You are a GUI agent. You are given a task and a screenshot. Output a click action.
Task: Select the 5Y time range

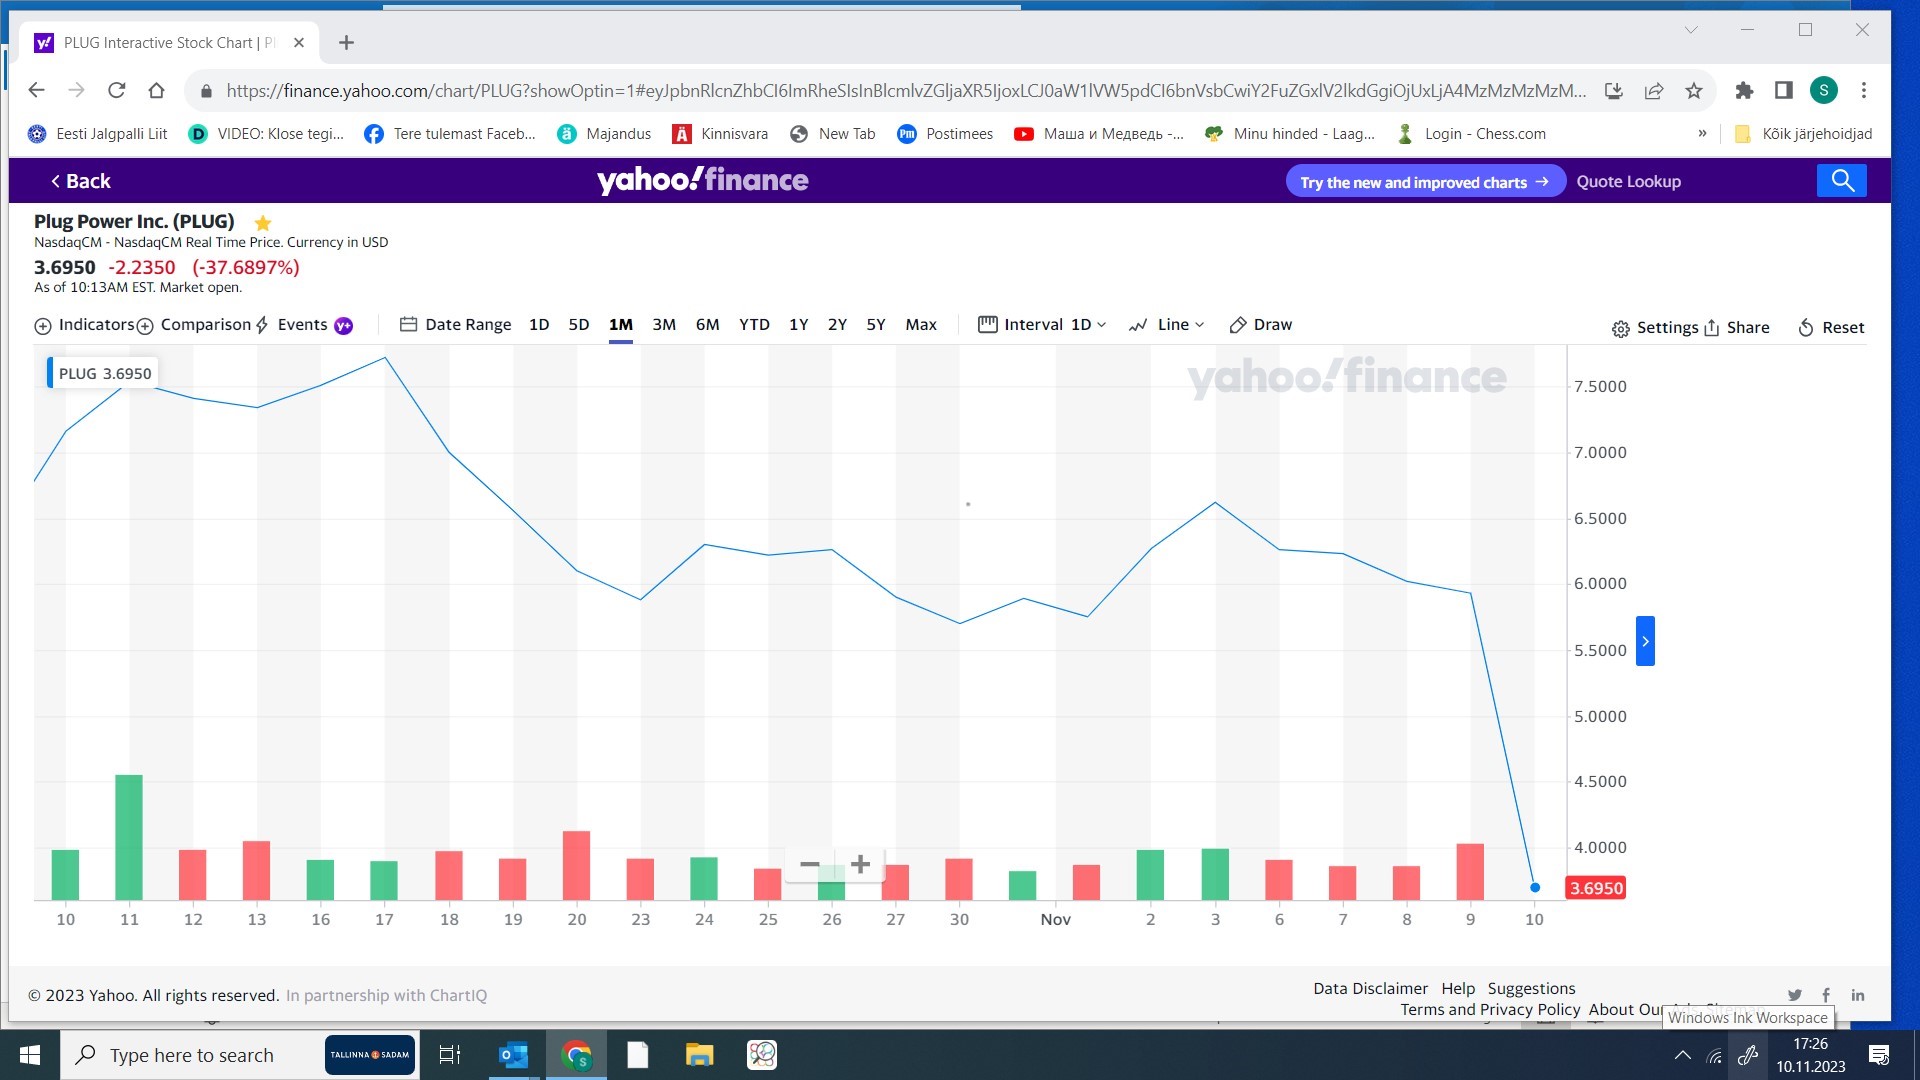[x=875, y=325]
